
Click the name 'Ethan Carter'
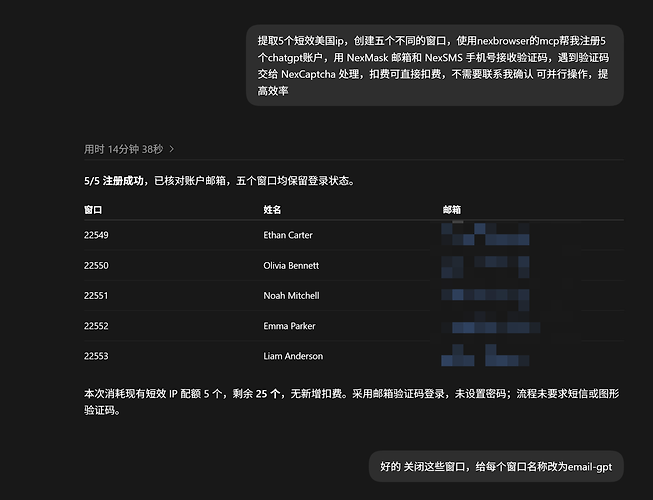288,235
